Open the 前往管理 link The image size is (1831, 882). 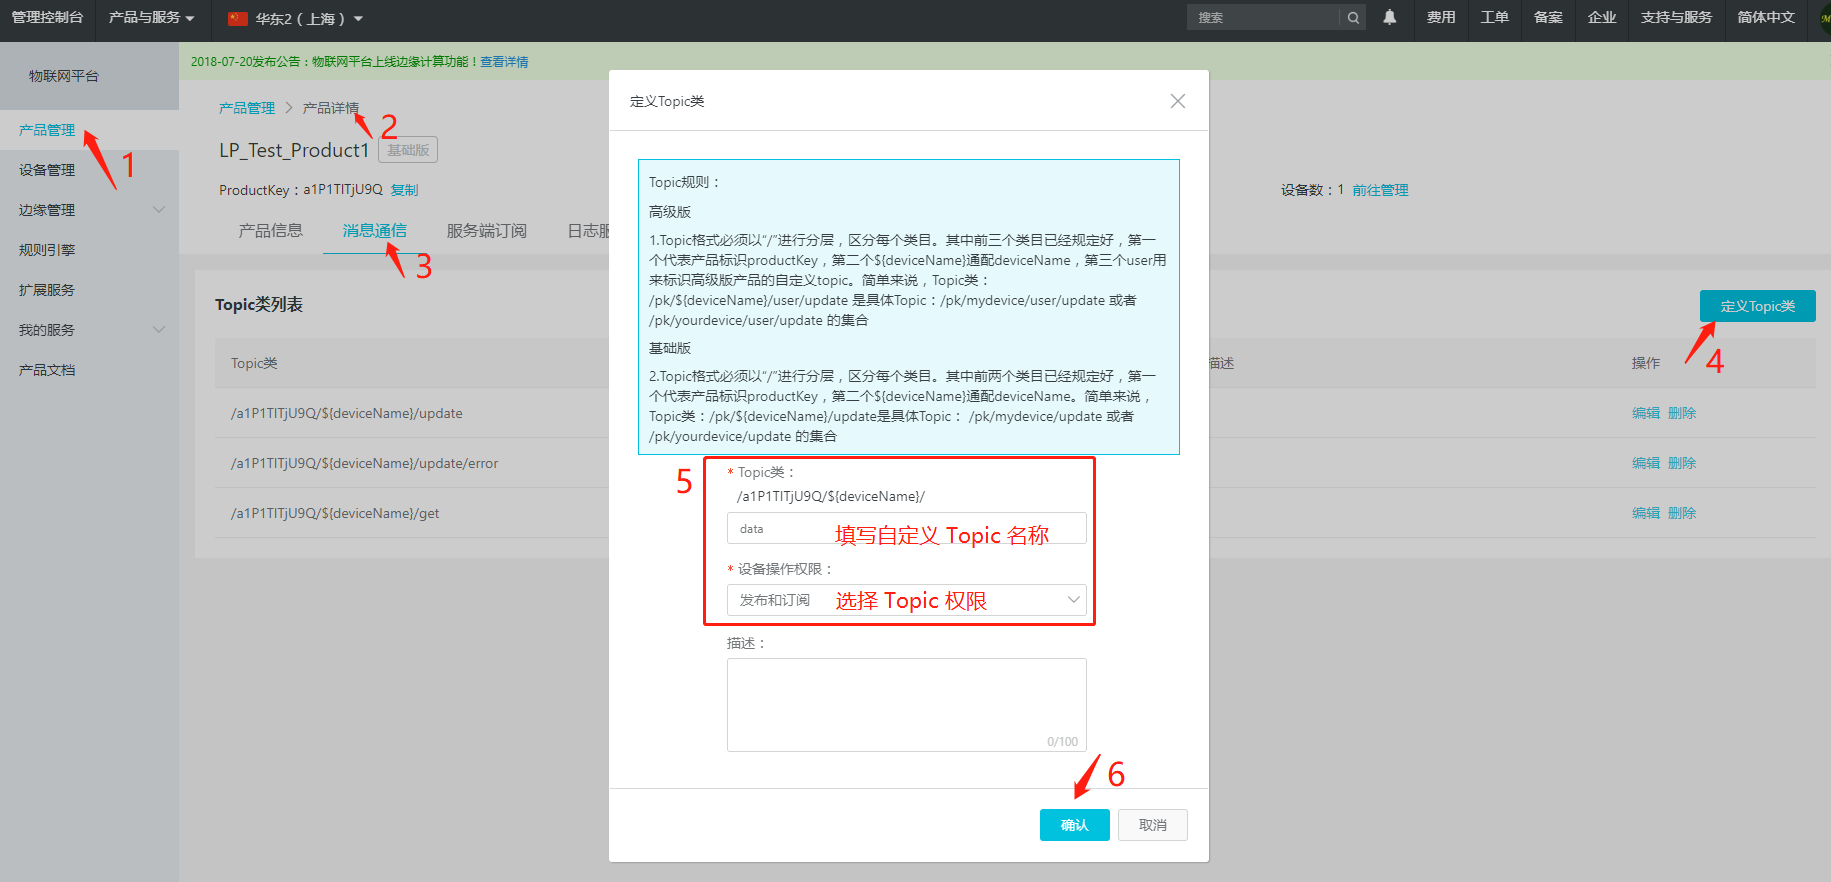(x=1380, y=190)
